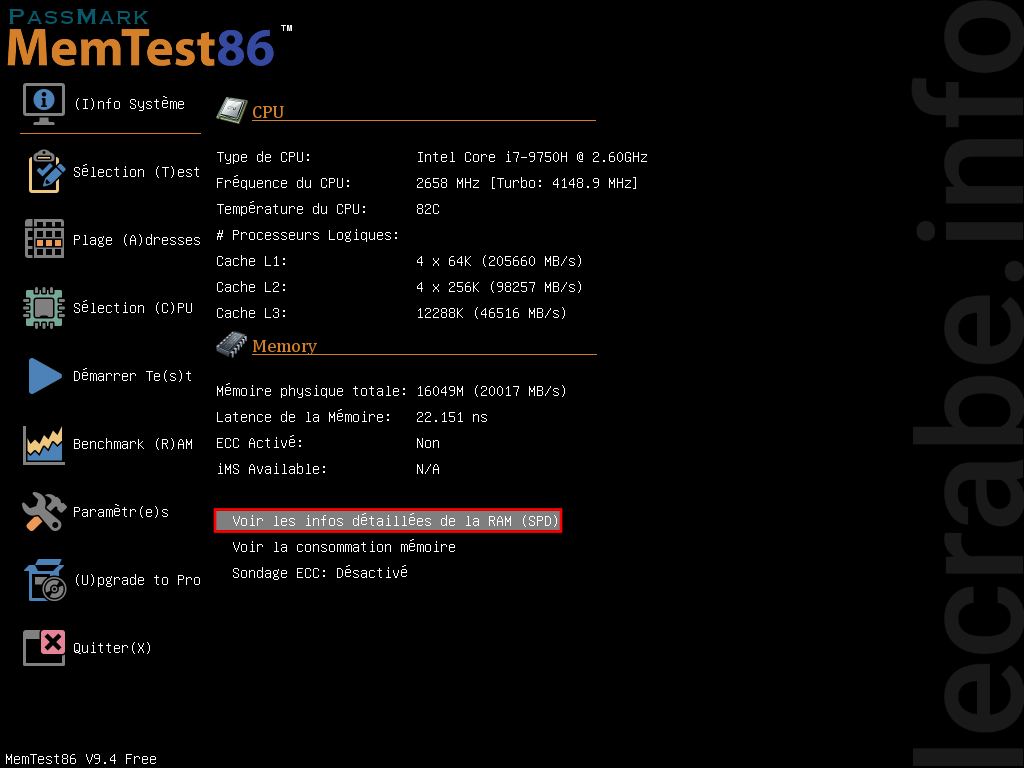Viewport: 1024px width, 768px height.
Task: Click the memory latency value 22.151 ns
Action: point(451,417)
